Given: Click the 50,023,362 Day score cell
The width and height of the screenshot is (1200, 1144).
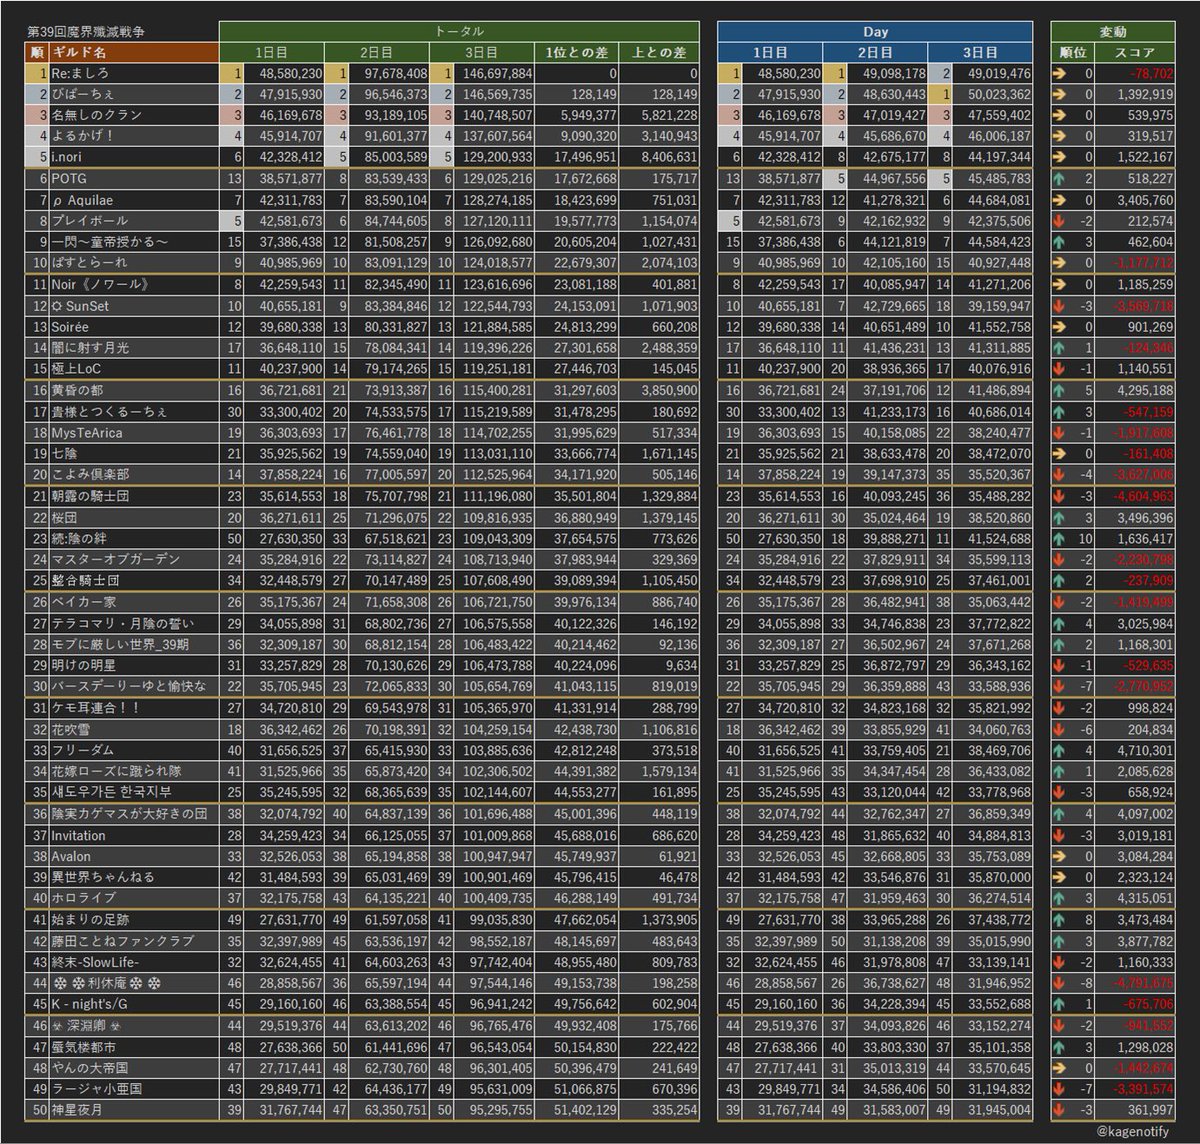Looking at the screenshot, I should (990, 94).
